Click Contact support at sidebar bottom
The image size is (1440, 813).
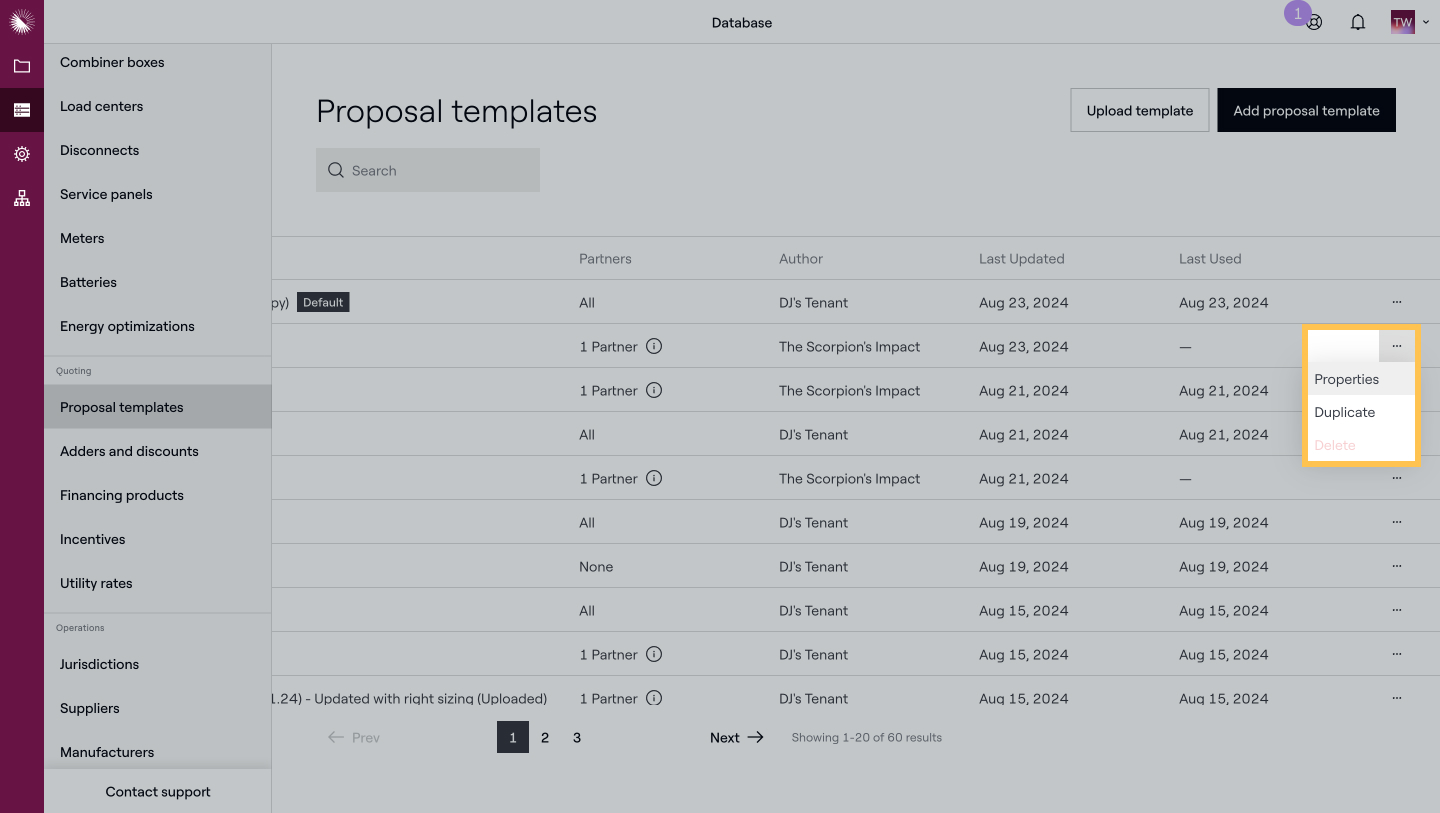click(x=158, y=792)
